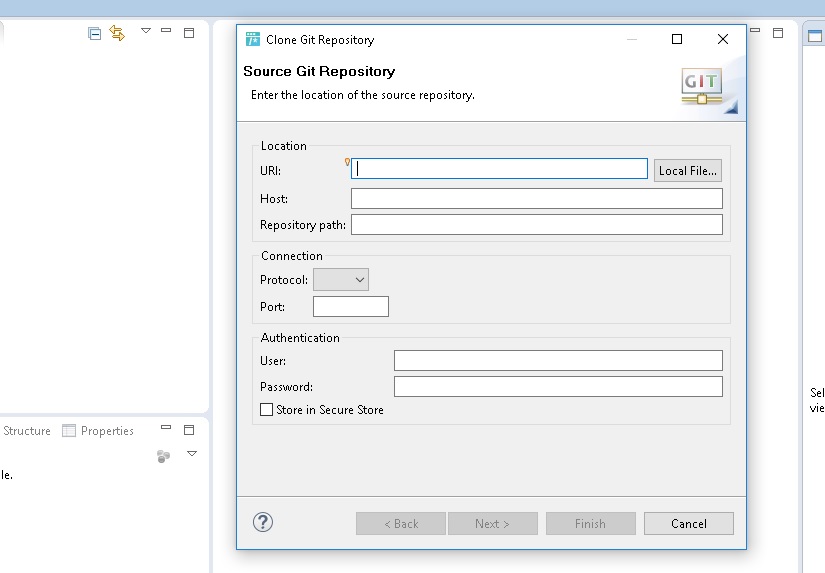Screen dimensions: 825x573
Task: Maximize the Clone Git Repository dialog
Action: coord(677,39)
